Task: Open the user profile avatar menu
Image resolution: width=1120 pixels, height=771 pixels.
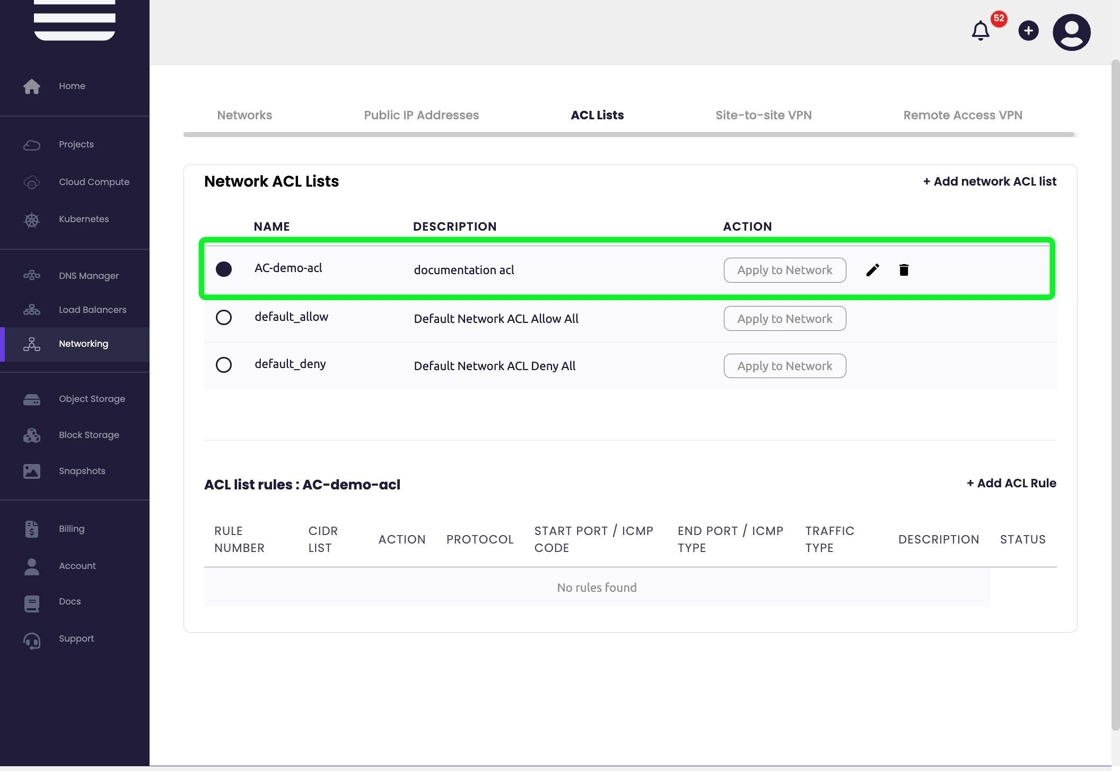Action: pyautogui.click(x=1071, y=32)
